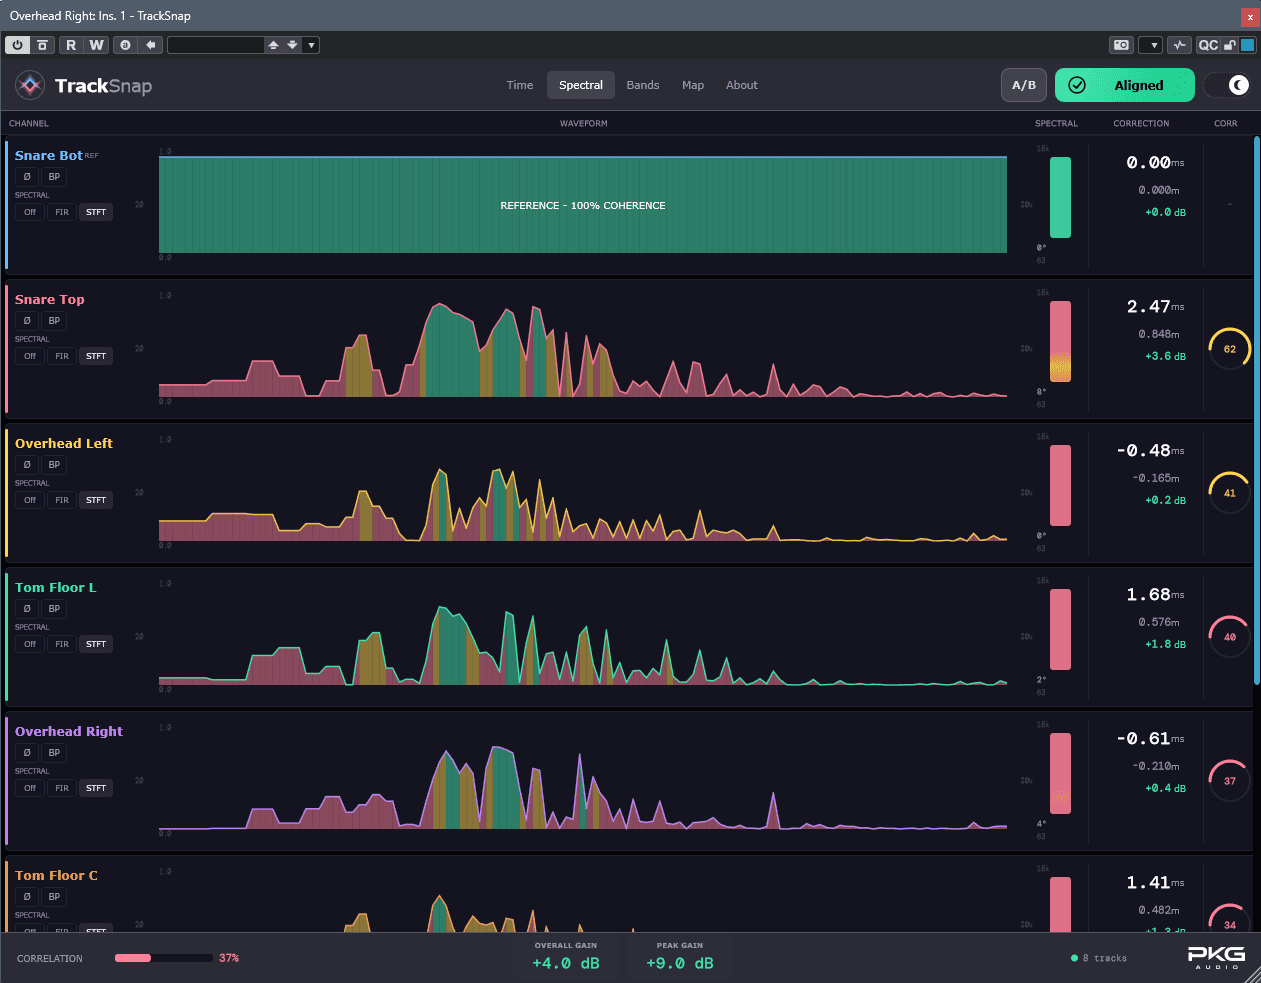Viewport: 1261px width, 983px height.
Task: Click the Snare Top spectral meter bar
Action: [1060, 341]
